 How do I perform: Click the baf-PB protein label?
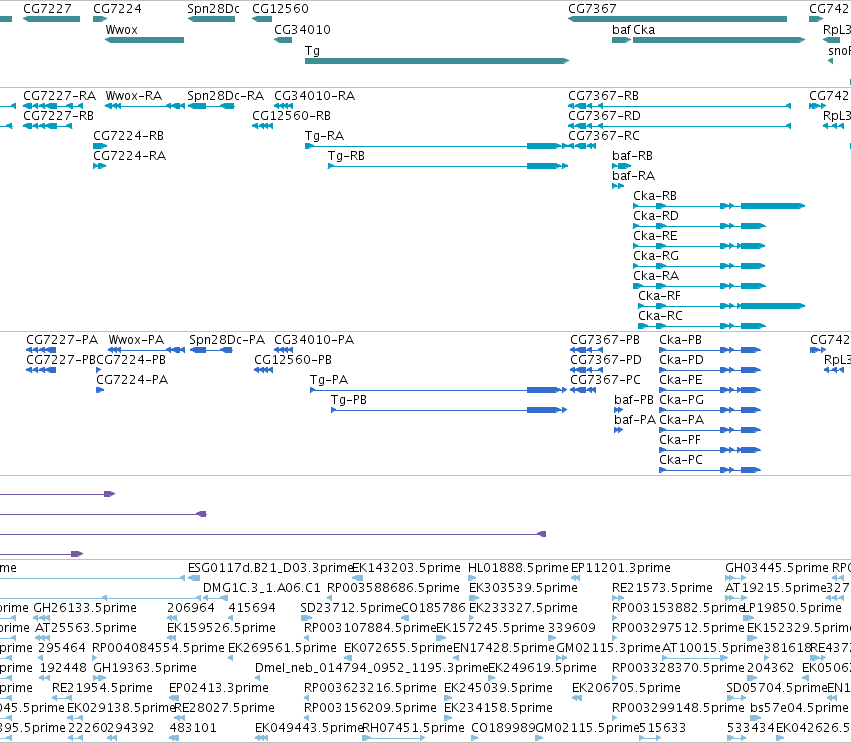[x=634, y=400]
